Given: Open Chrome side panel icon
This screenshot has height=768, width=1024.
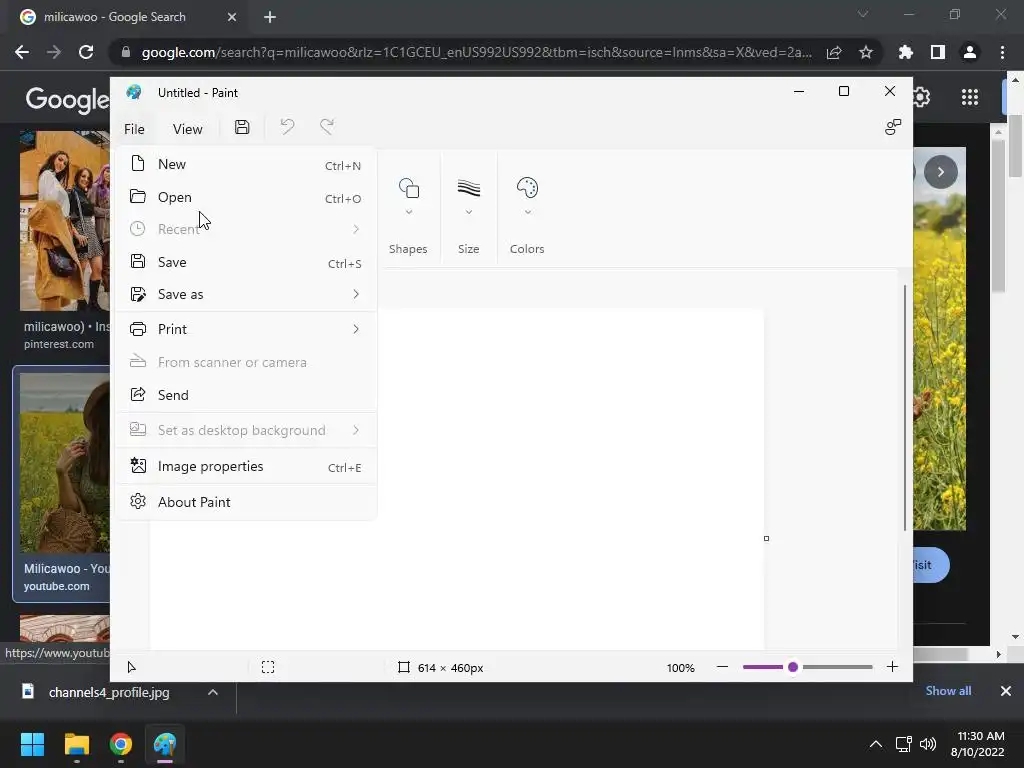Looking at the screenshot, I should pos(937,52).
